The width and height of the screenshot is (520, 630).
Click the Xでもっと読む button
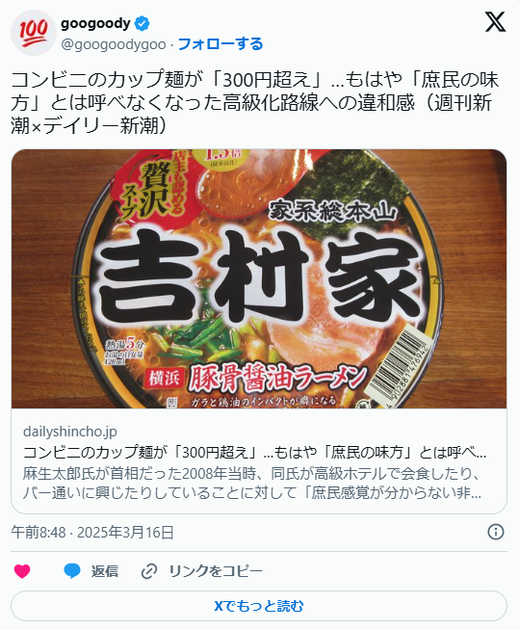click(259, 606)
